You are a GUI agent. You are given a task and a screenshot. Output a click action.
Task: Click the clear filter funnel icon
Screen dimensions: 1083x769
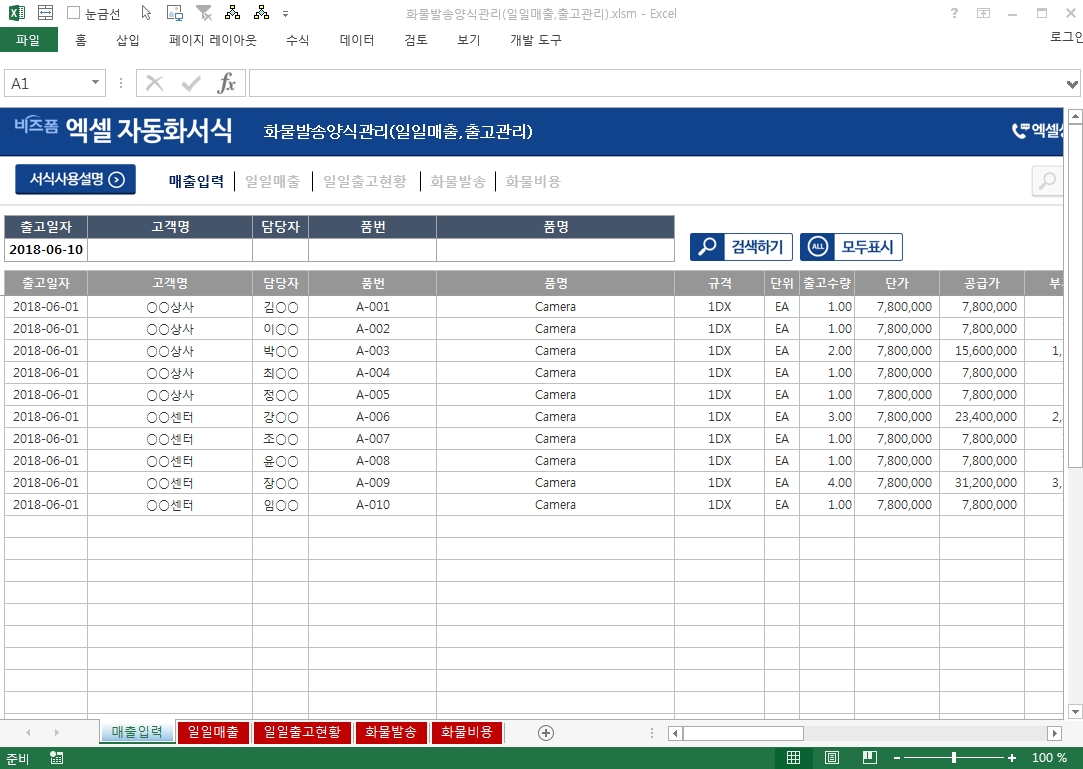pos(204,14)
